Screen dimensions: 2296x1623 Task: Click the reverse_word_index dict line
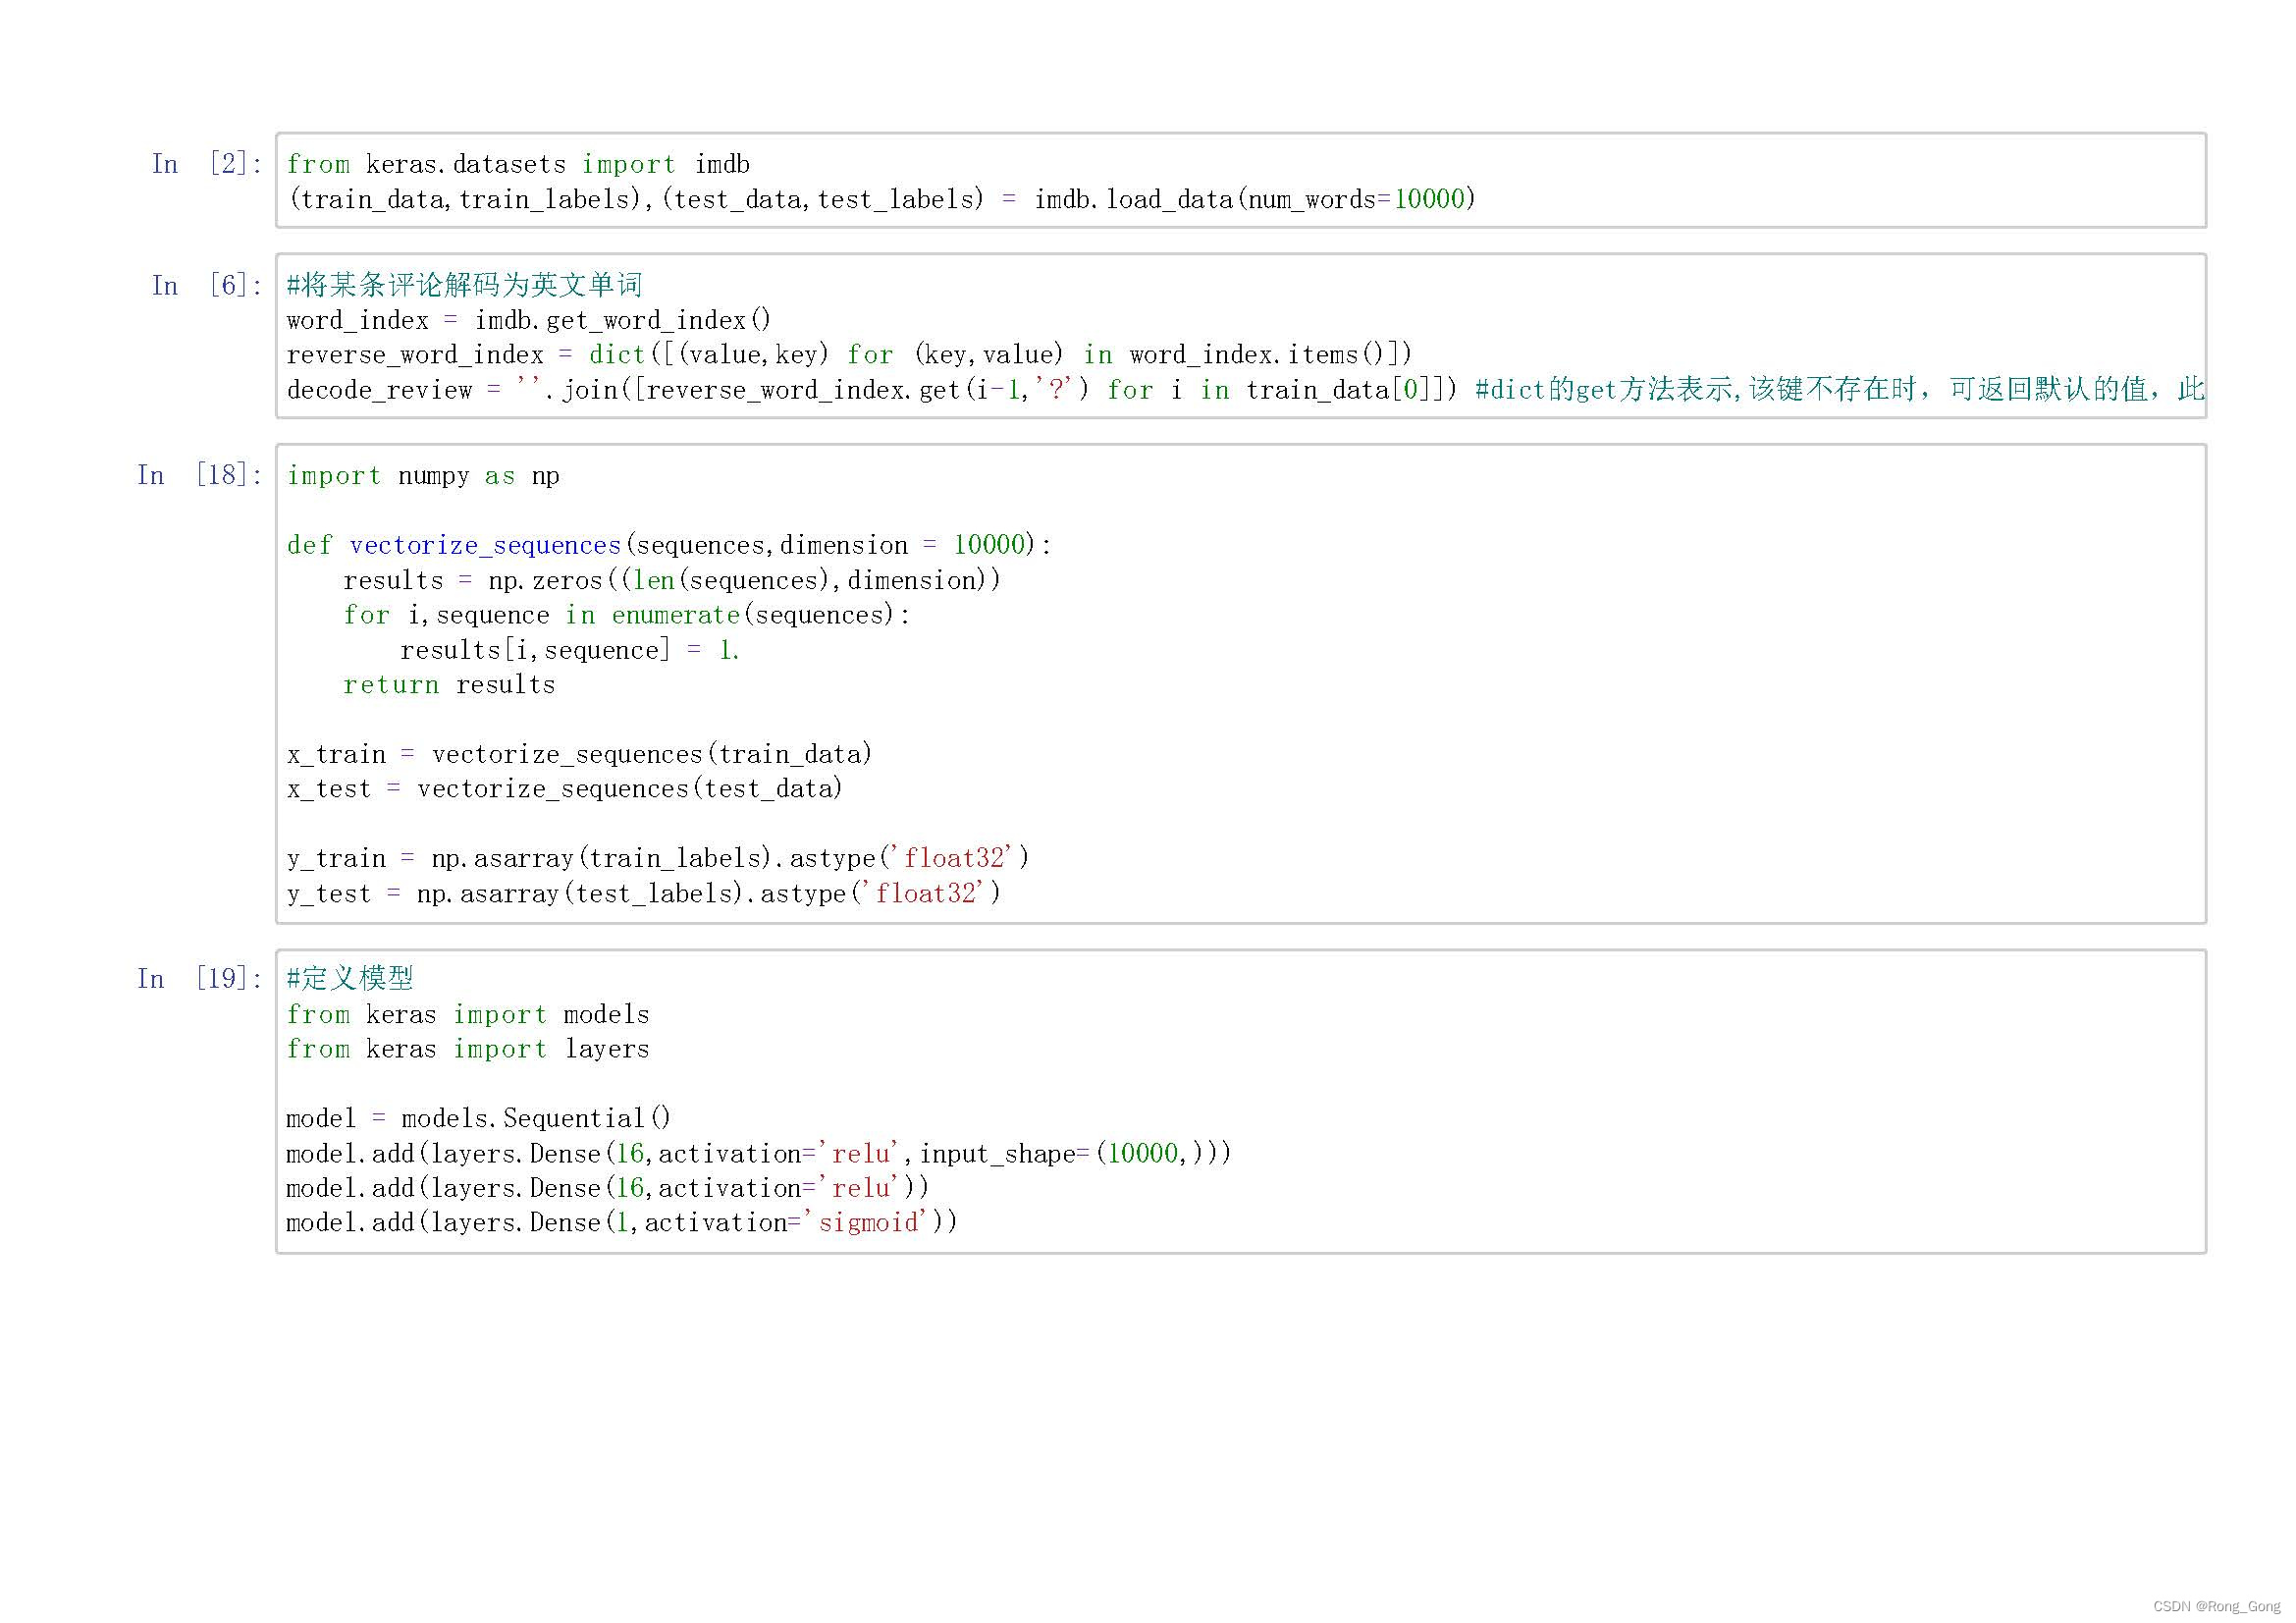848,355
